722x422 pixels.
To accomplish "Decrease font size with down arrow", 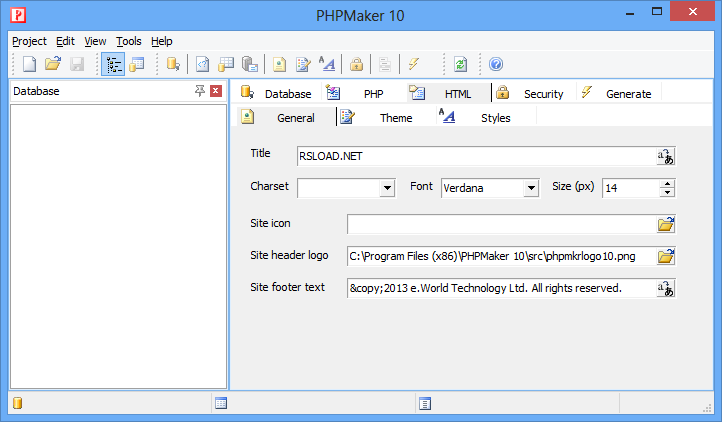I will coord(667,192).
